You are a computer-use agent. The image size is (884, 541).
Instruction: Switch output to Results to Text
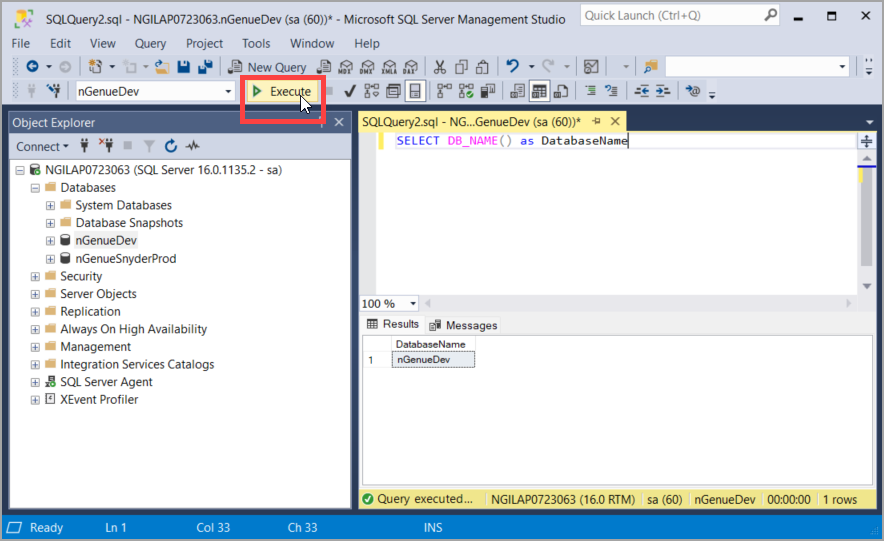pos(518,91)
